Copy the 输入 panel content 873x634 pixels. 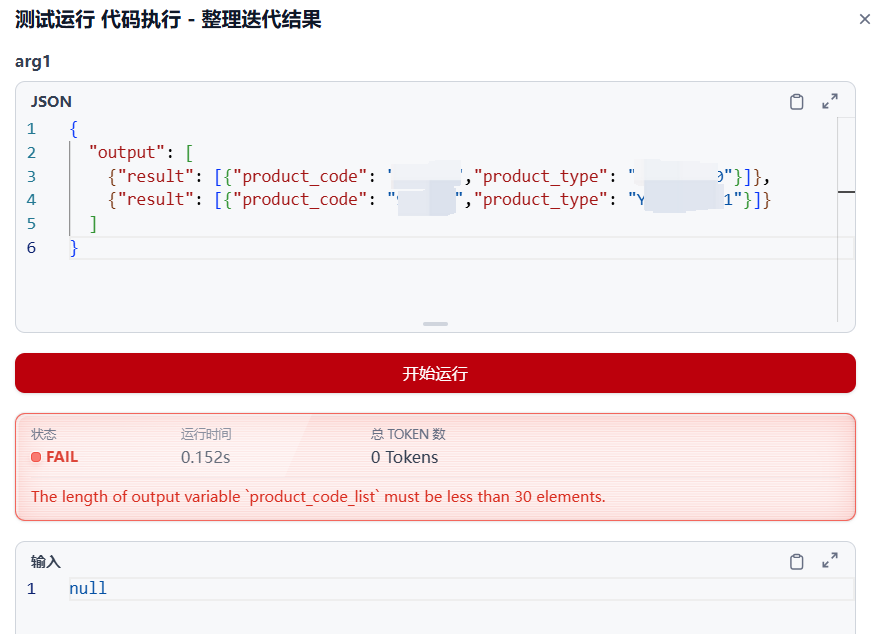(797, 561)
